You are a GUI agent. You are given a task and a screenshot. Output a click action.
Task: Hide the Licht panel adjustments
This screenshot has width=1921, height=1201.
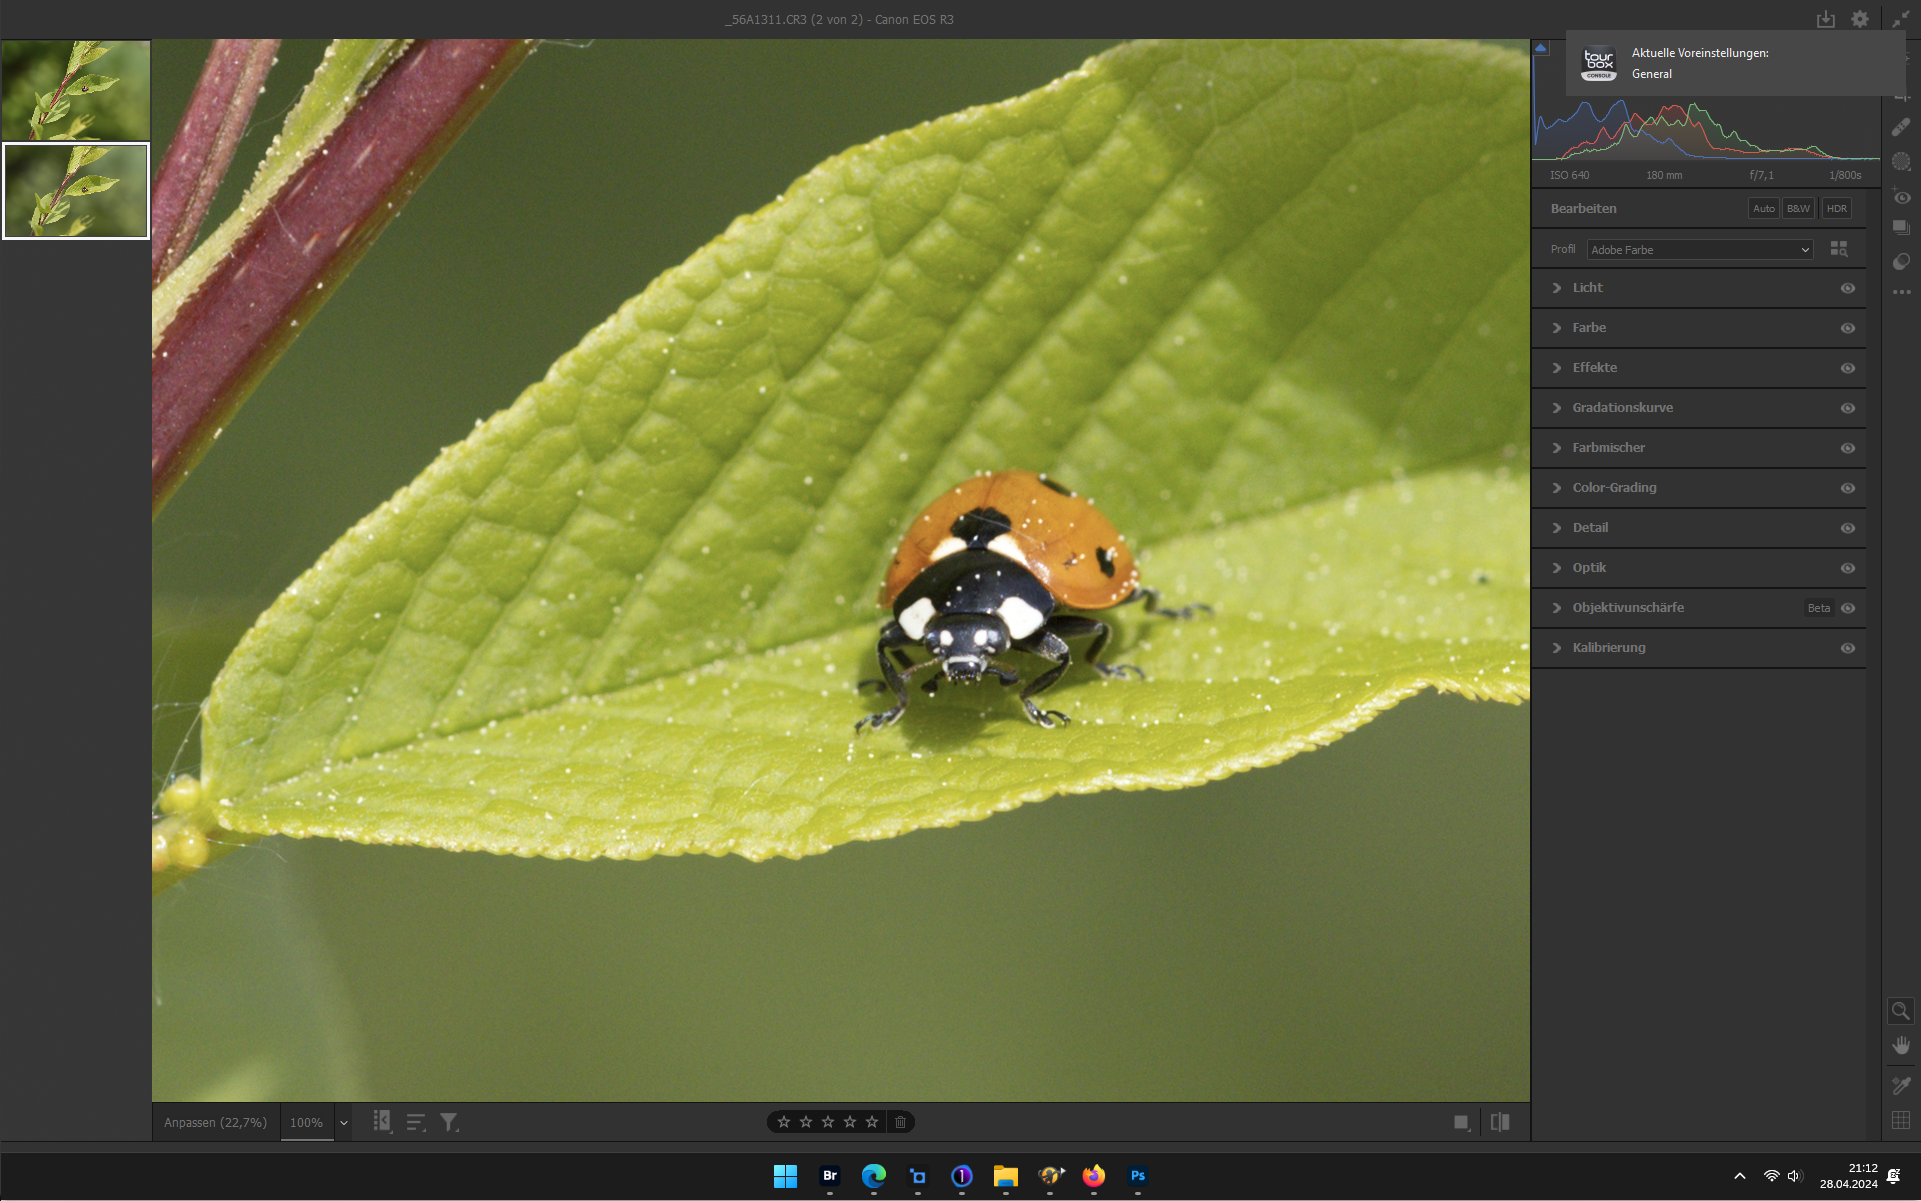pyautogui.click(x=1846, y=288)
